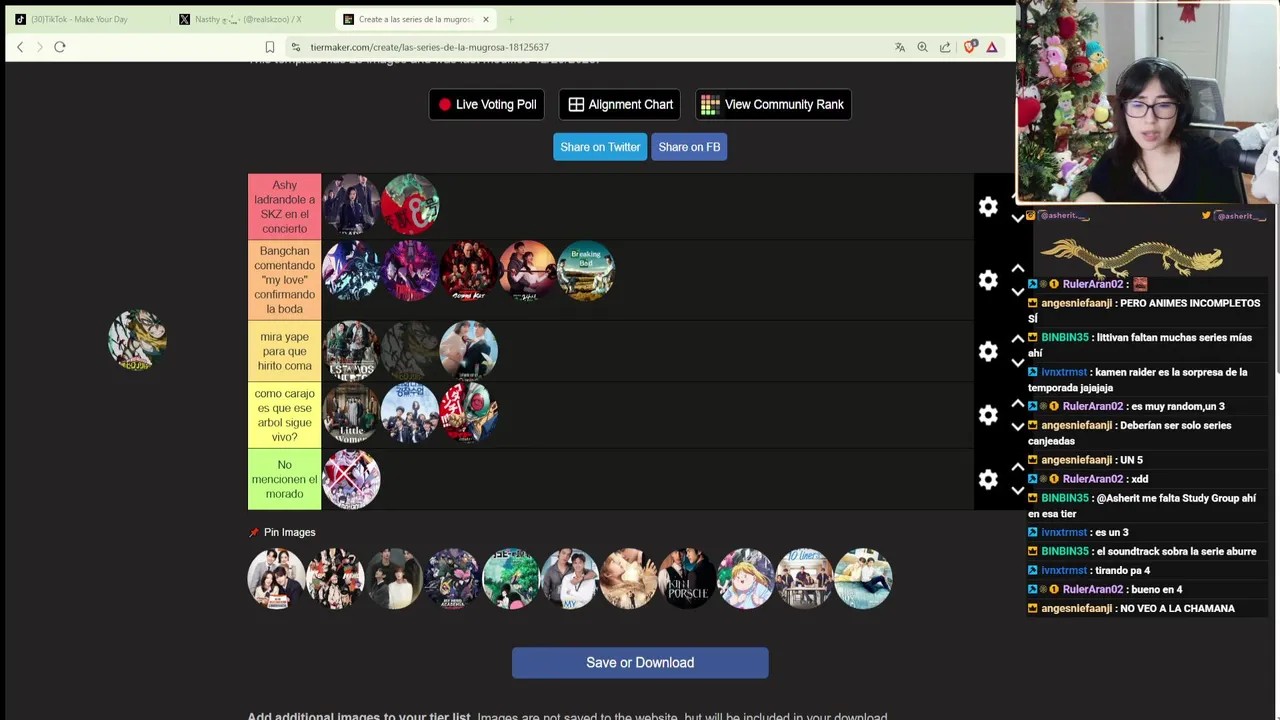Image resolution: width=1280 pixels, height=720 pixels.
Task: Click the Live Voting Poll button
Action: tap(487, 104)
